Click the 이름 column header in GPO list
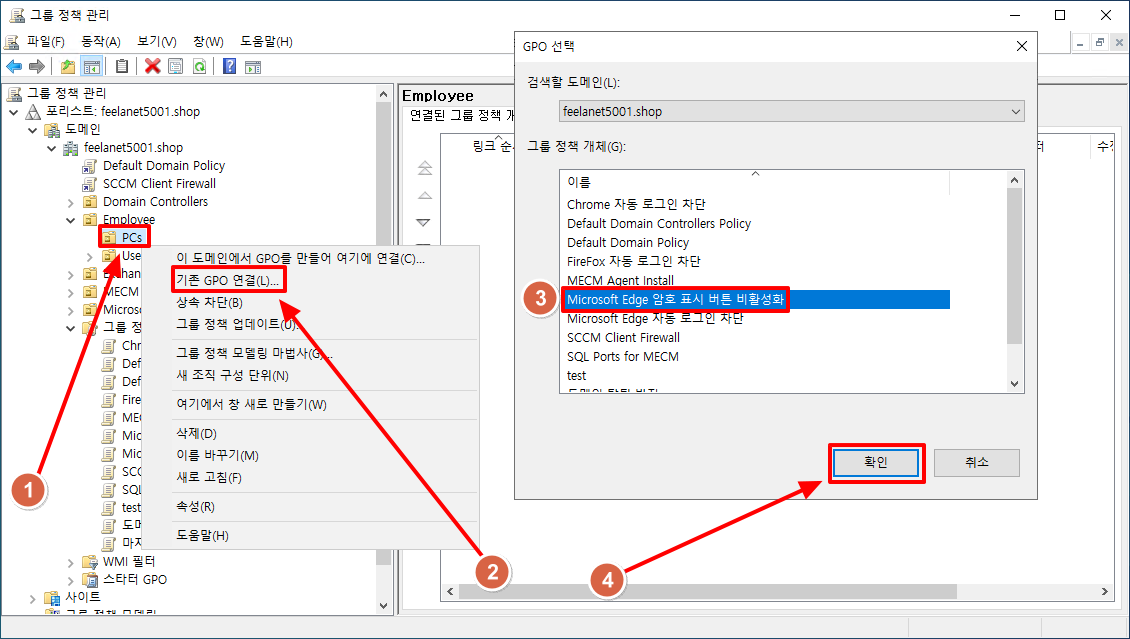This screenshot has width=1130, height=639. tap(755, 183)
